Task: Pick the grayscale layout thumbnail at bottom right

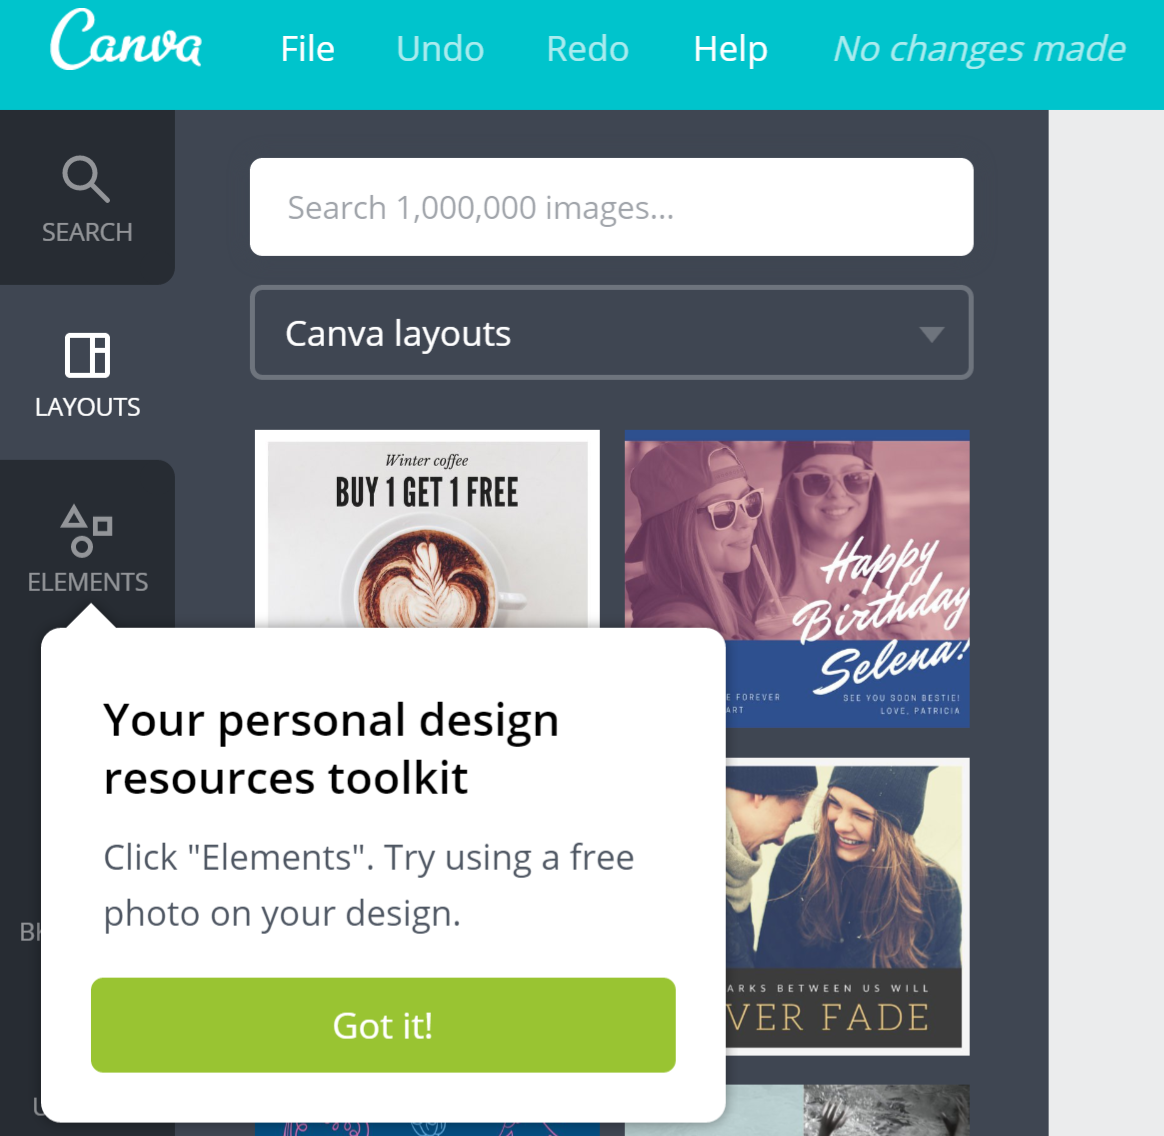Action: pyautogui.click(x=886, y=1109)
